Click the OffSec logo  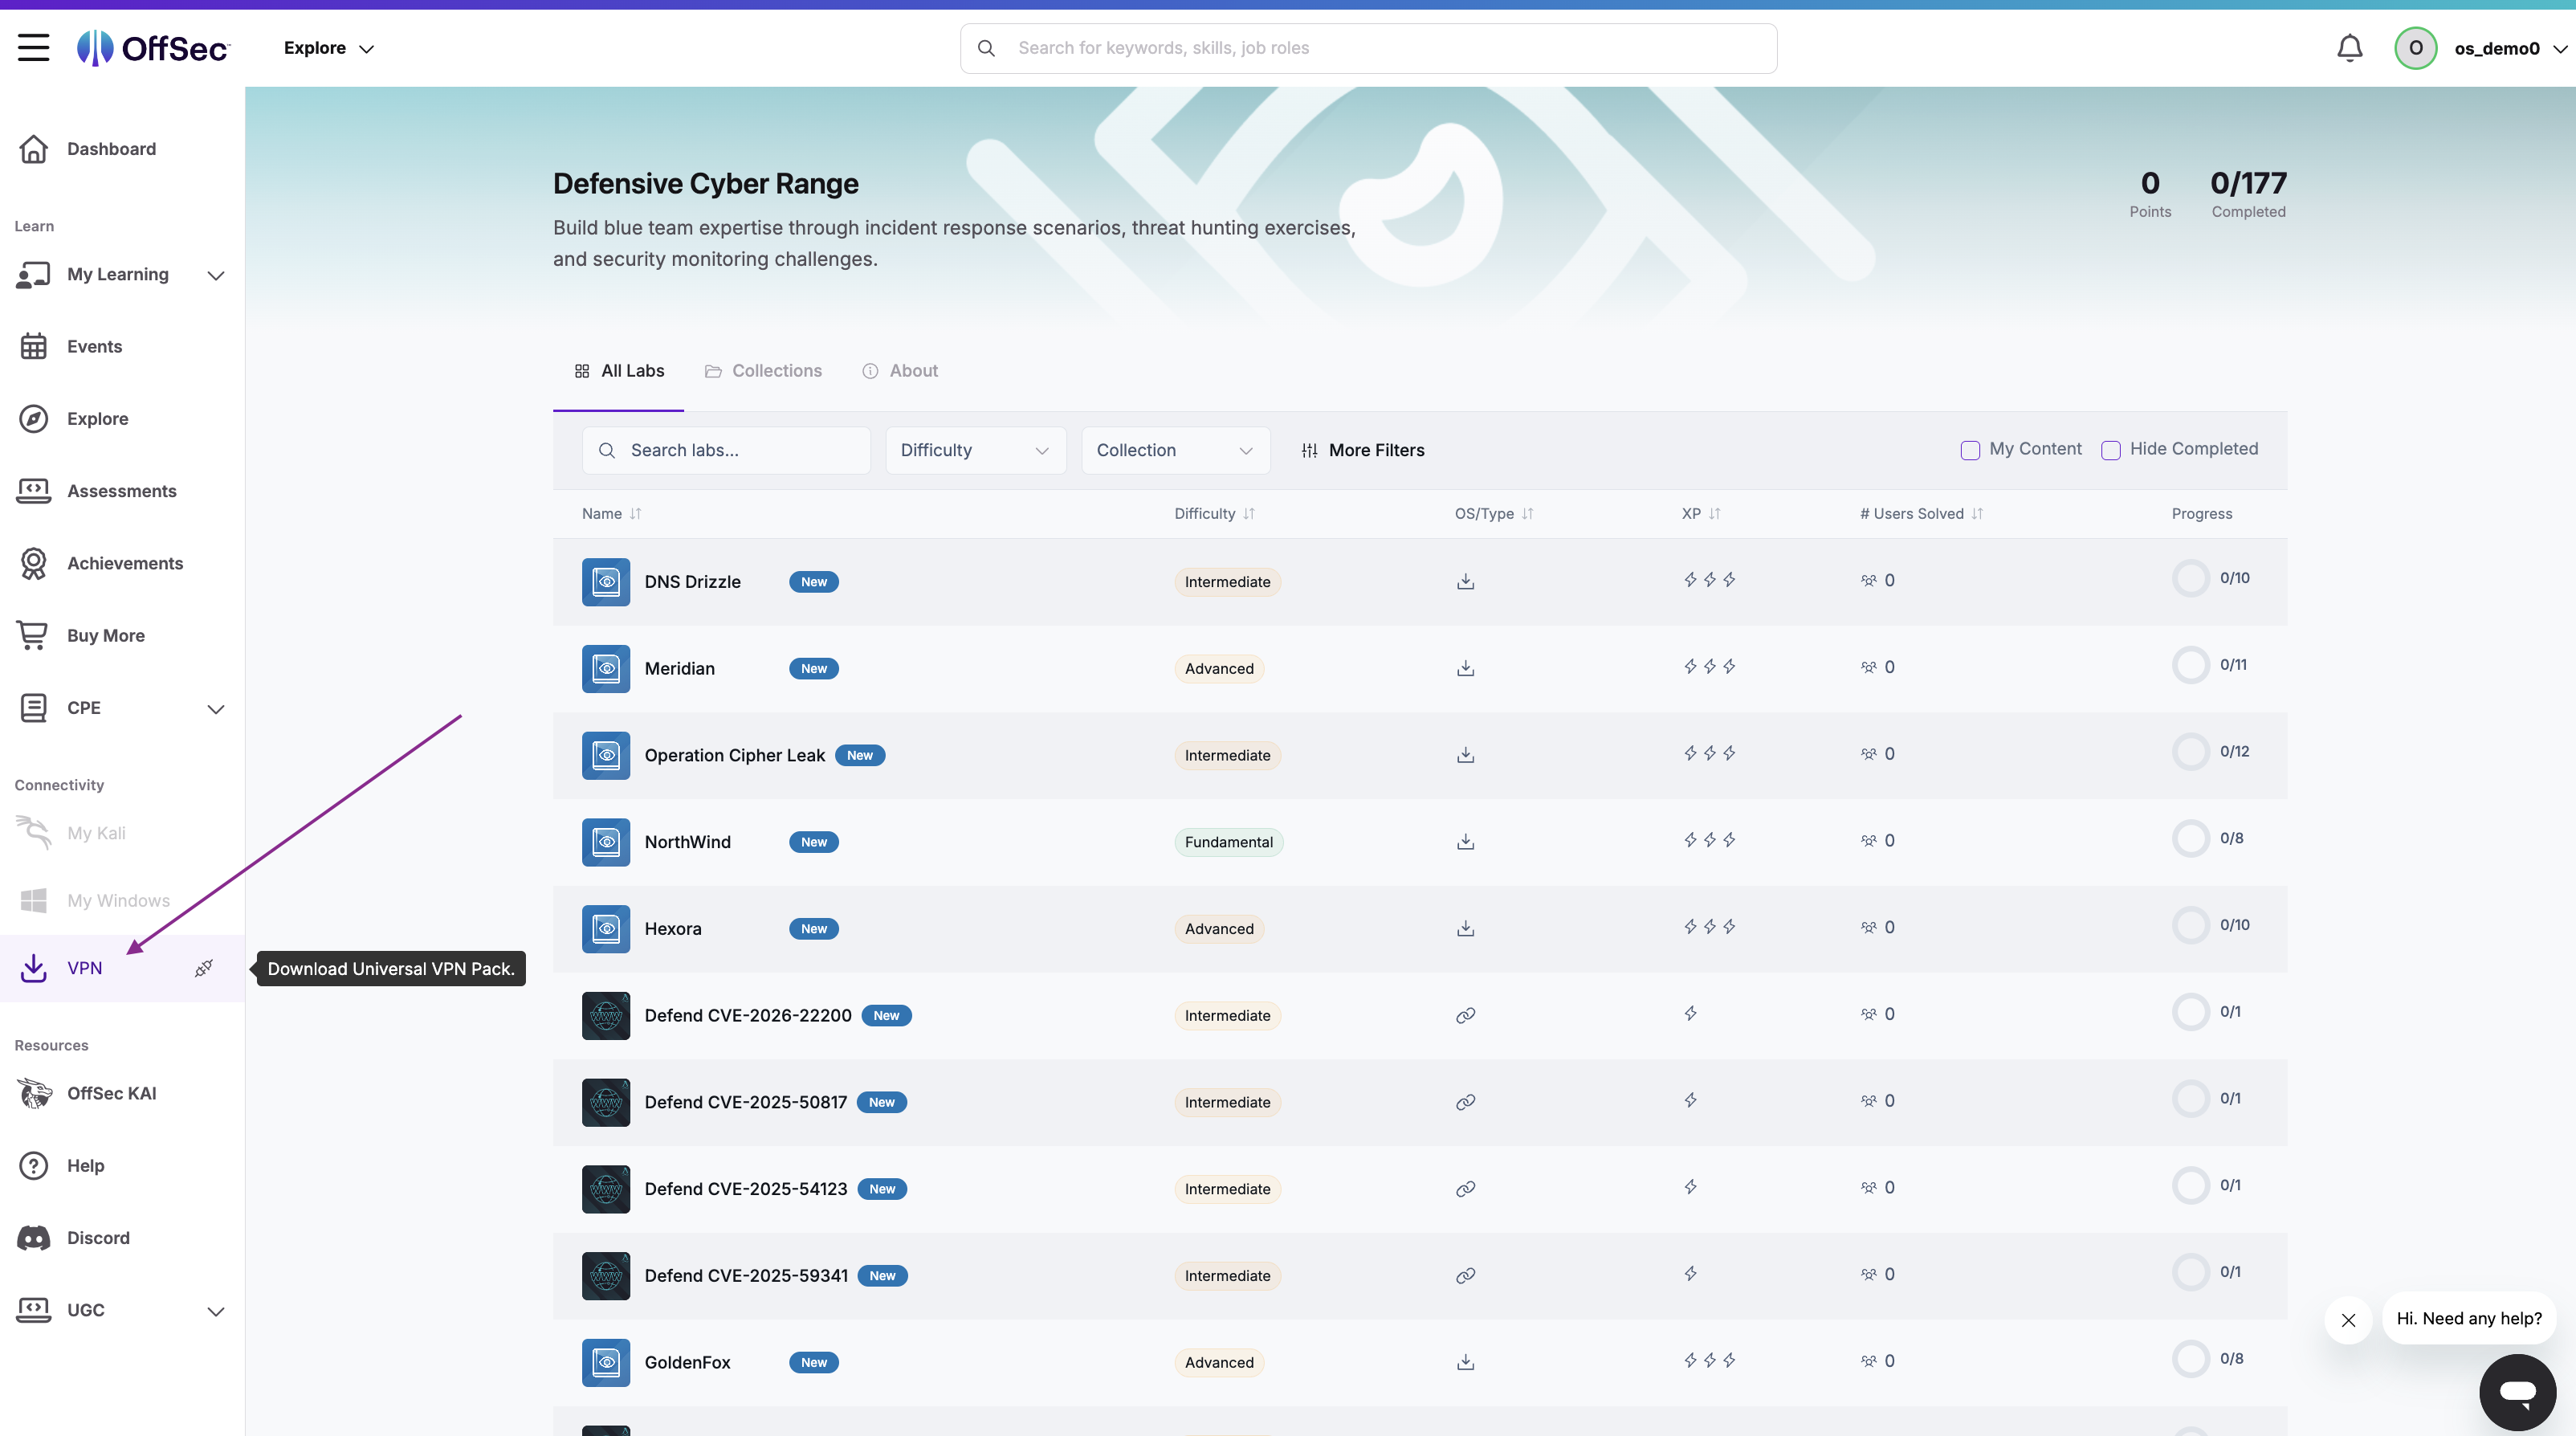[x=153, y=47]
